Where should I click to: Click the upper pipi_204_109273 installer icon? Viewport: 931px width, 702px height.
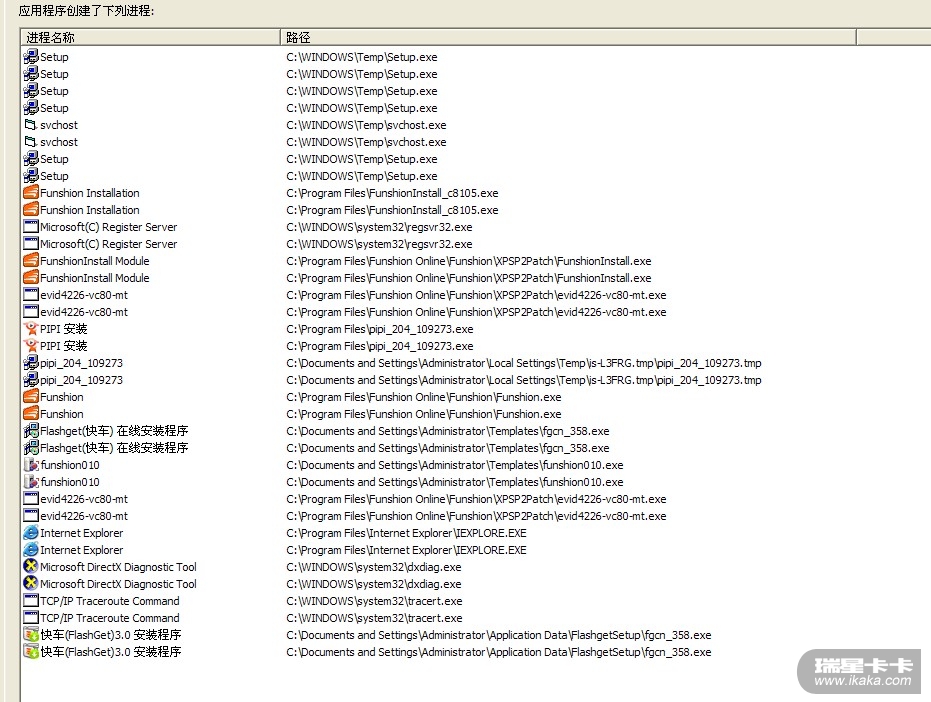(x=31, y=363)
